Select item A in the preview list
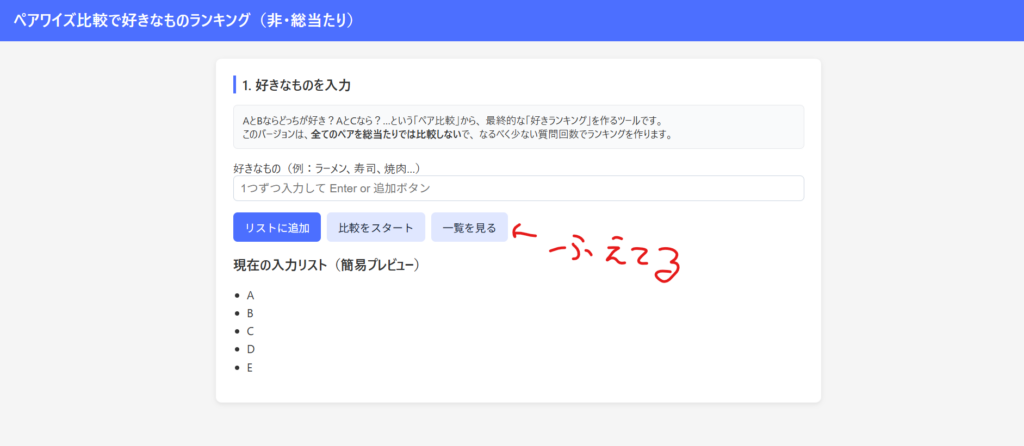1024x446 pixels. (x=250, y=296)
